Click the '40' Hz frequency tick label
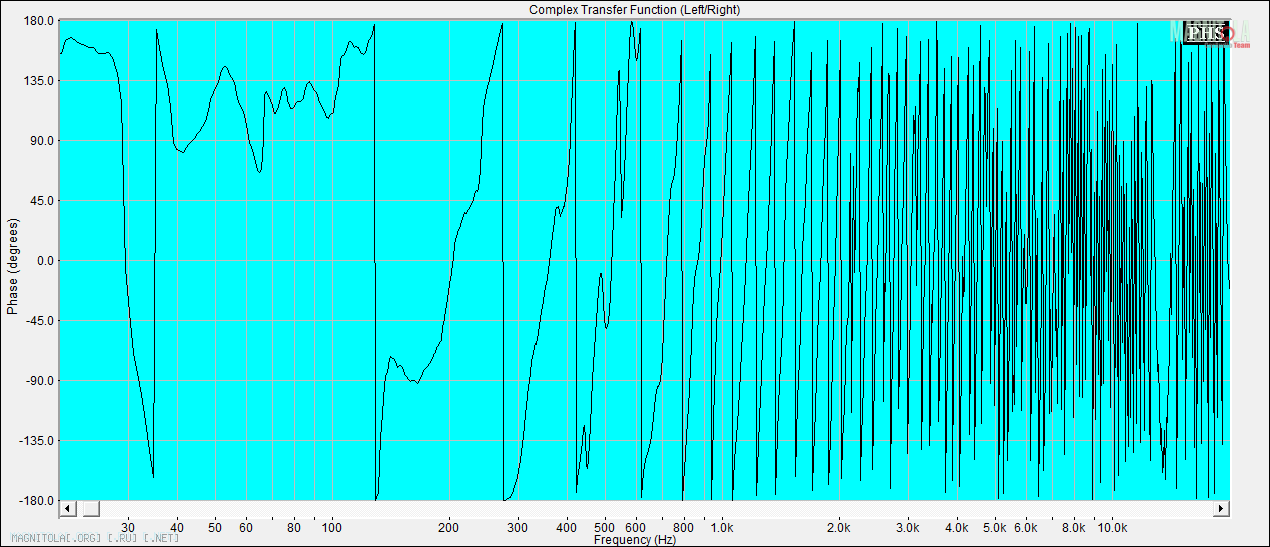The image size is (1270, 547). click(x=177, y=527)
